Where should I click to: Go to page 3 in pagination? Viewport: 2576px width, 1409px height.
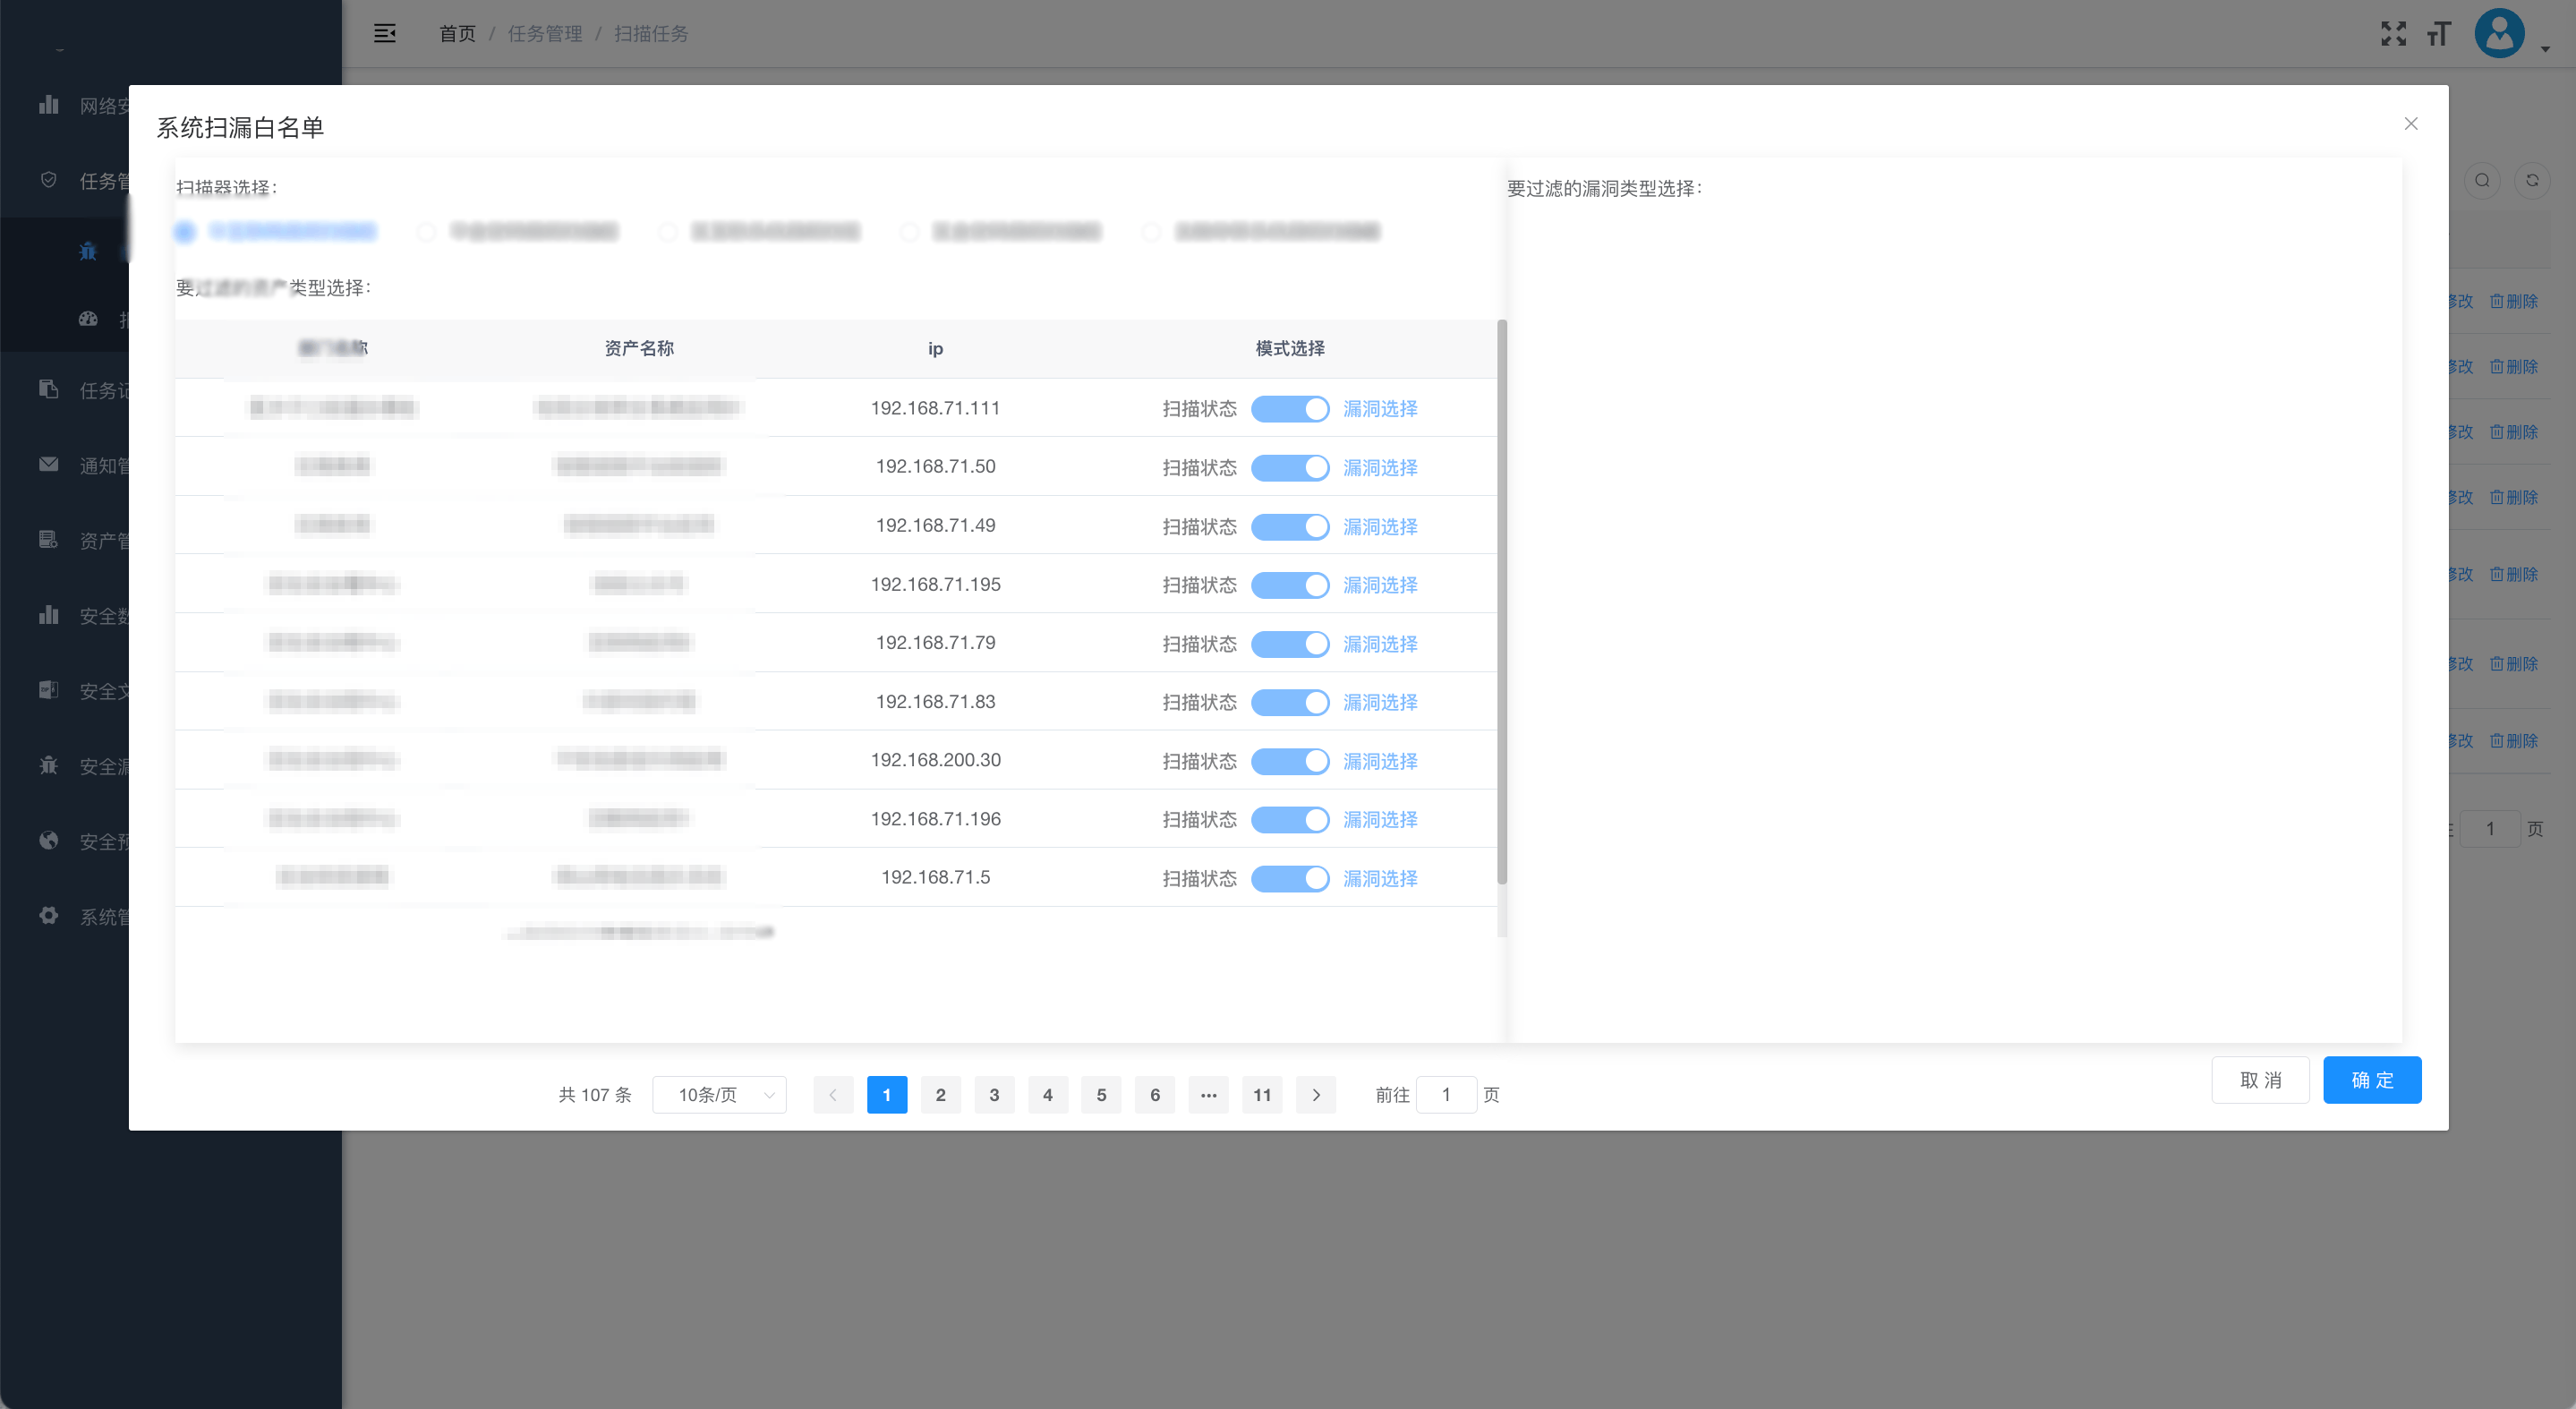(x=994, y=1095)
